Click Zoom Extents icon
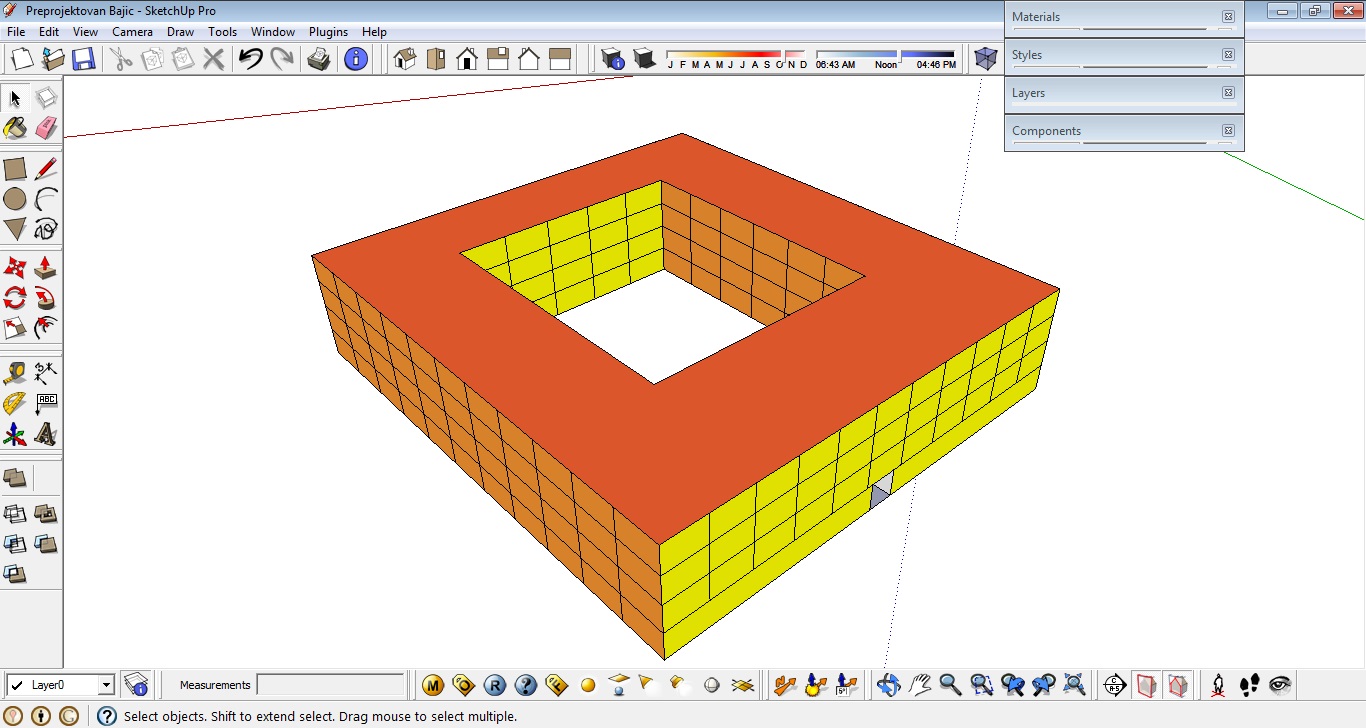Viewport: 1366px width, 728px height. click(1075, 685)
